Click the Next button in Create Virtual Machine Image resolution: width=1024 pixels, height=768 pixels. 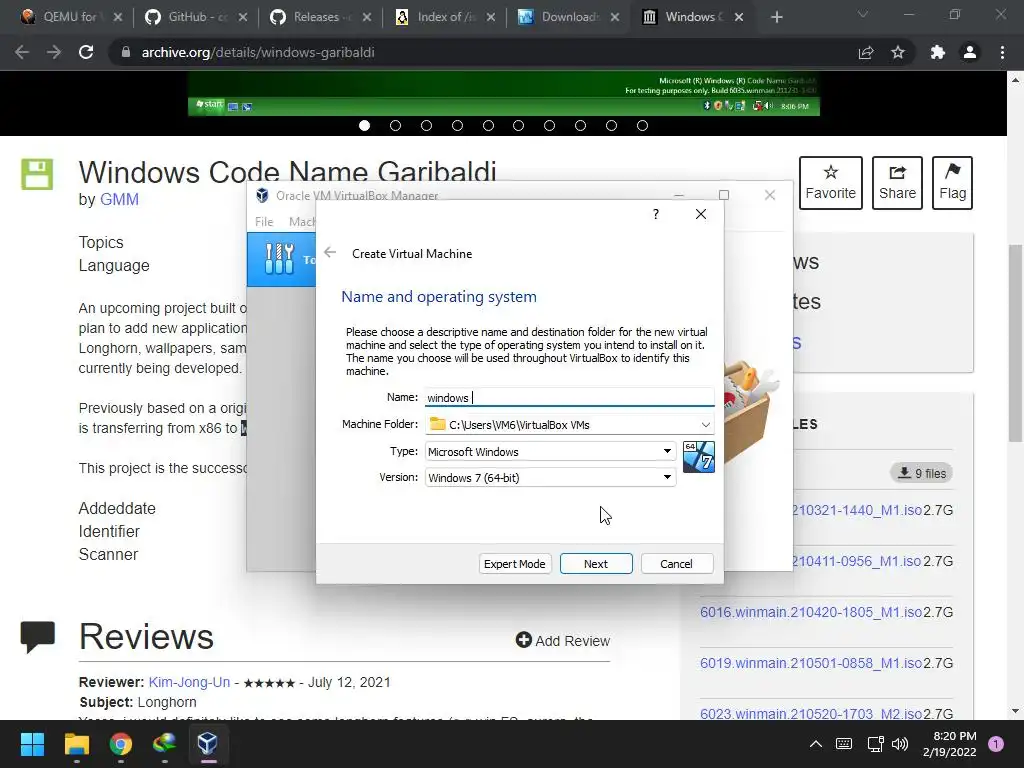pos(596,564)
